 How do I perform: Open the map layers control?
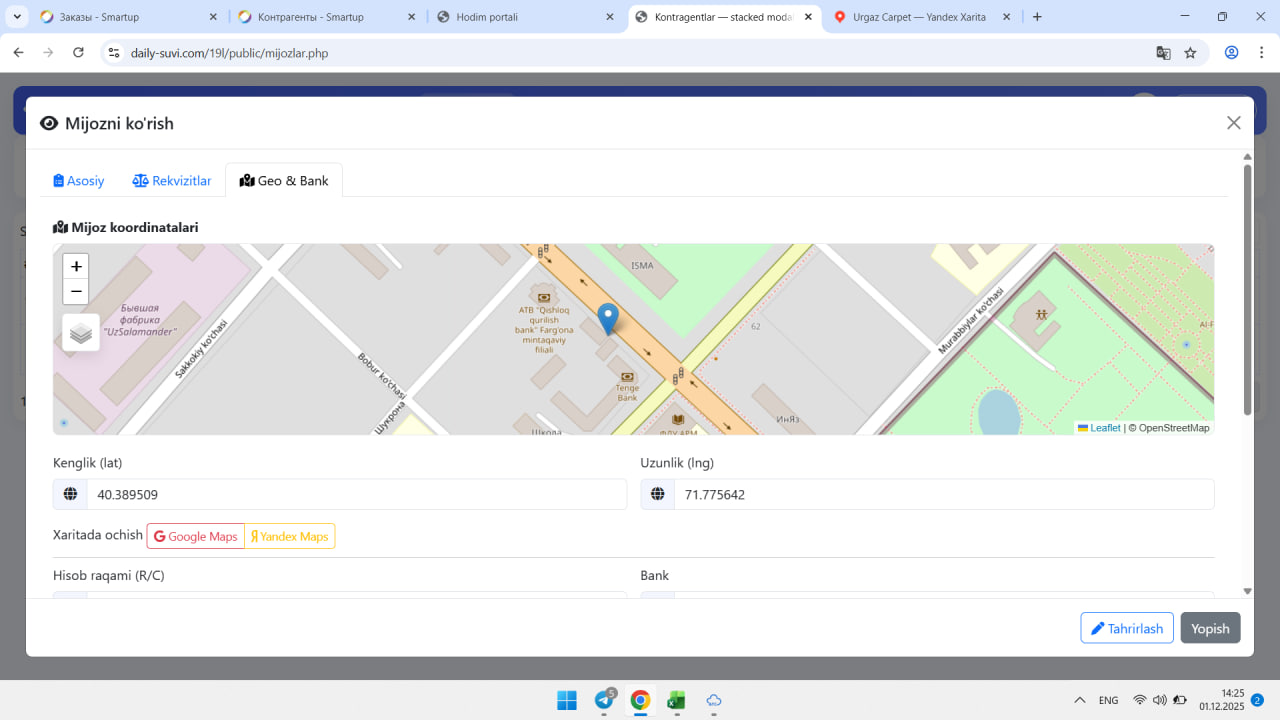81,333
